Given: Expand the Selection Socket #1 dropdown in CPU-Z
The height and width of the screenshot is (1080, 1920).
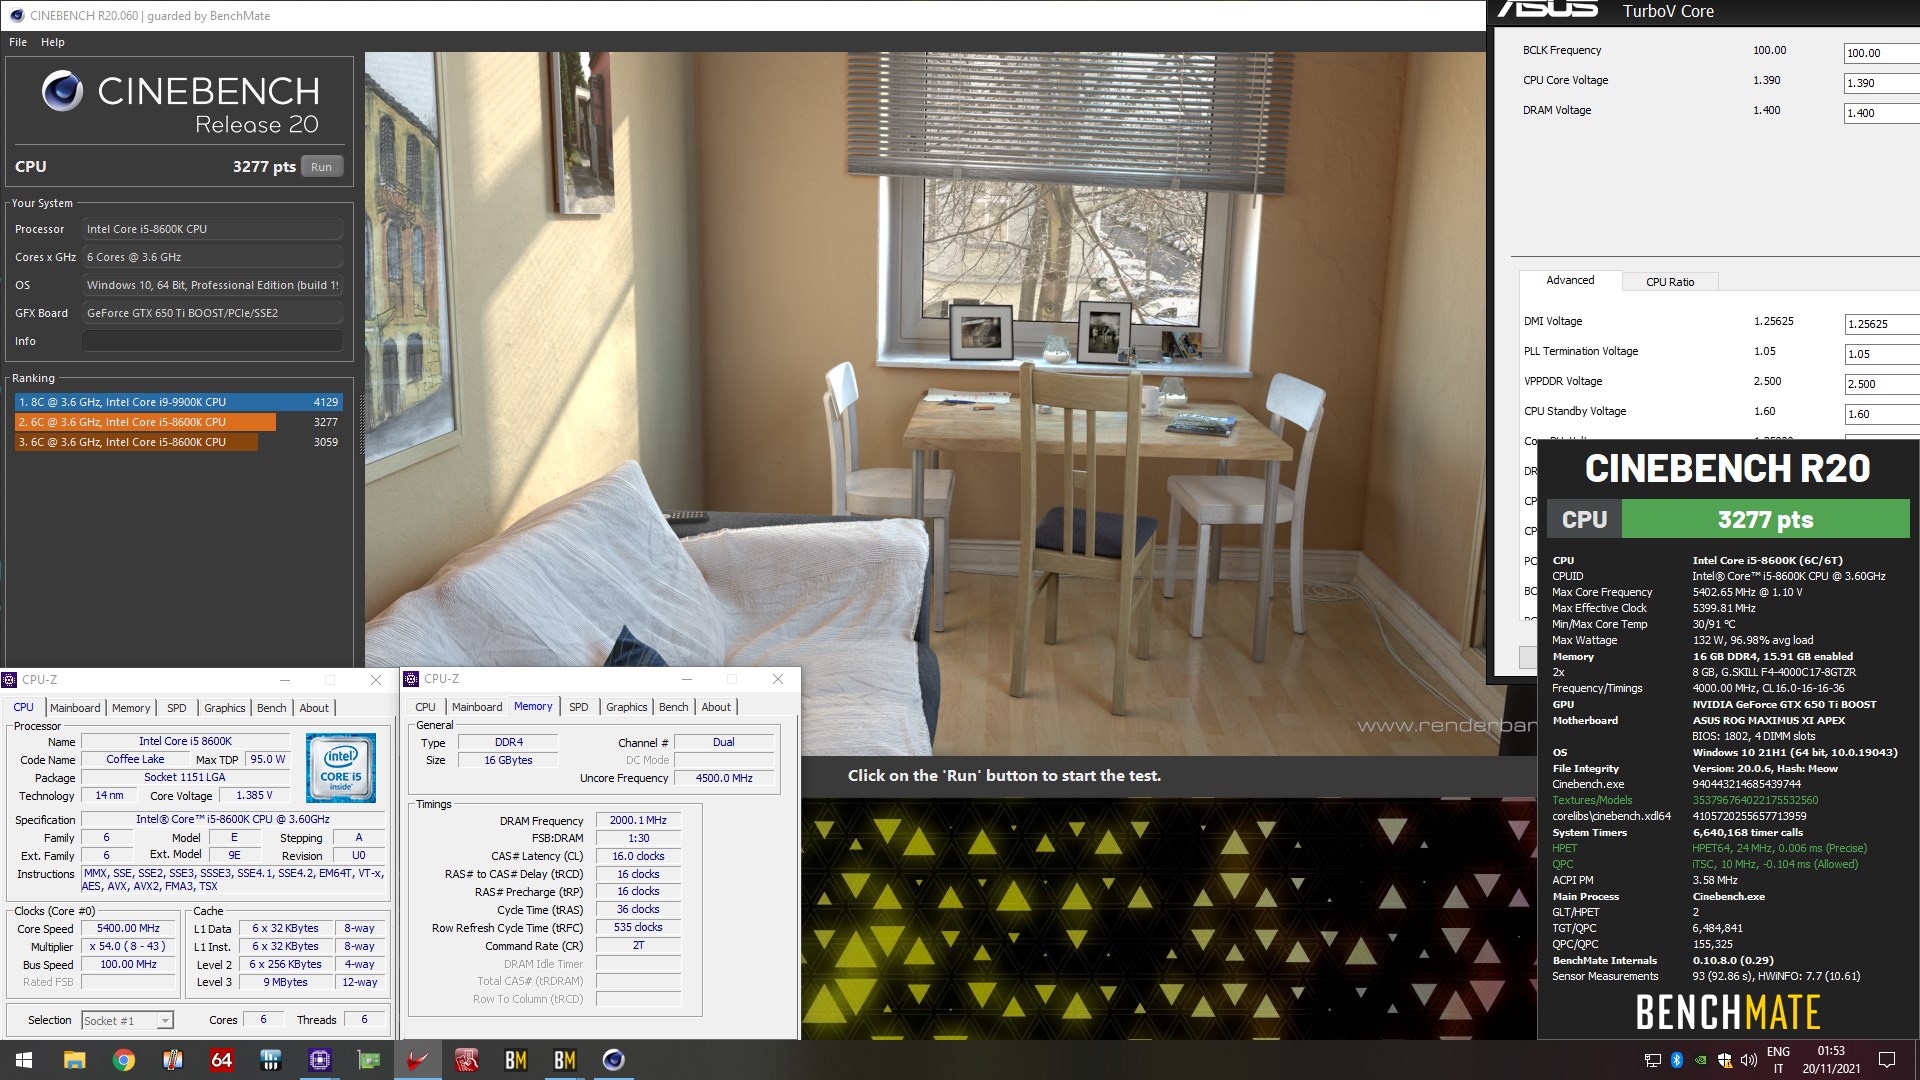Looking at the screenshot, I should [x=127, y=1021].
